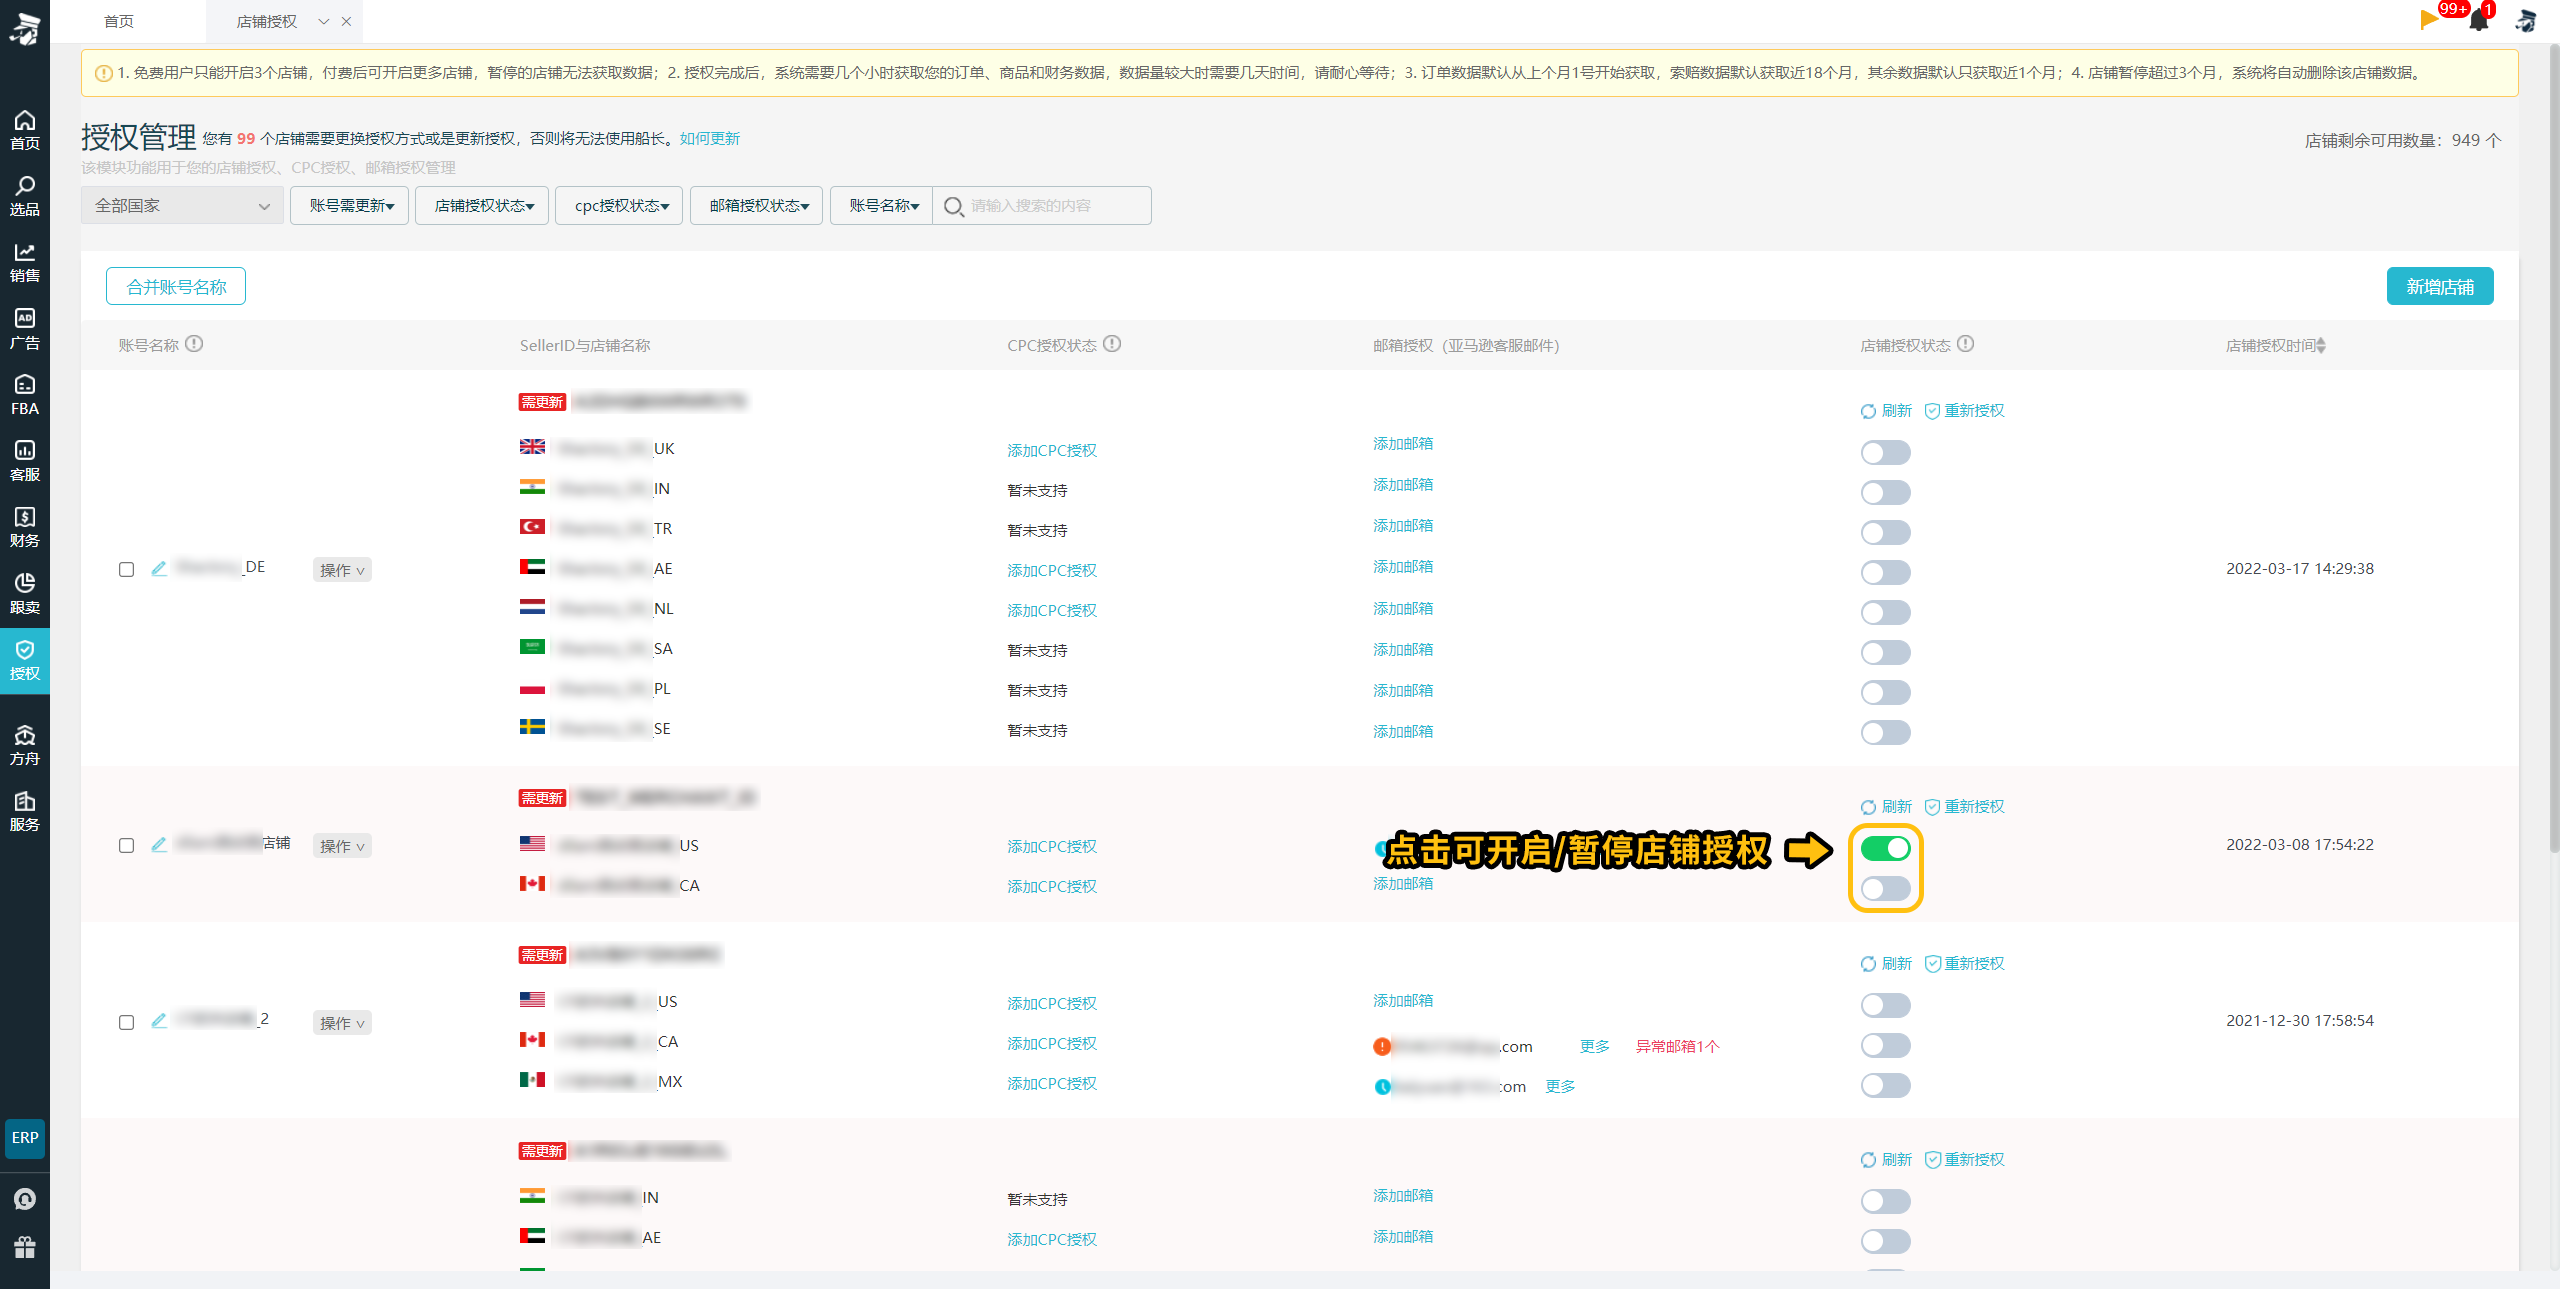The height and width of the screenshot is (1289, 2560).
Task: Click 更多 next to the CA store email
Action: [x=1595, y=1046]
